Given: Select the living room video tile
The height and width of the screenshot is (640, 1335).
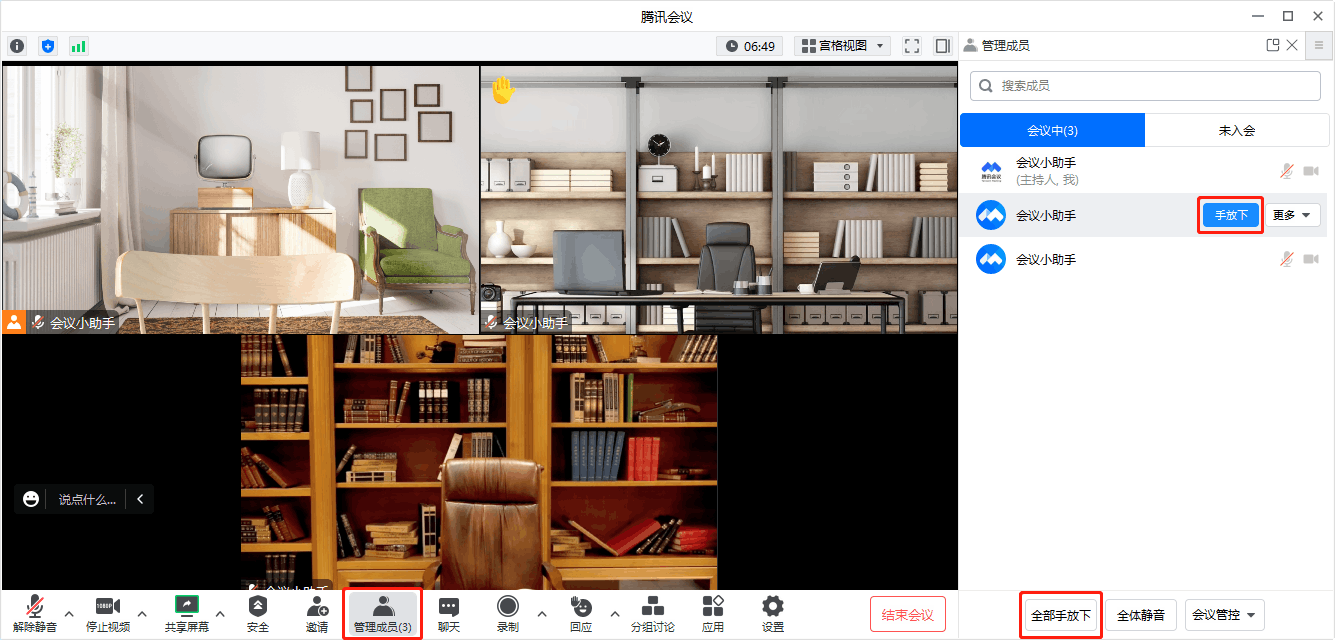Looking at the screenshot, I should pos(240,199).
